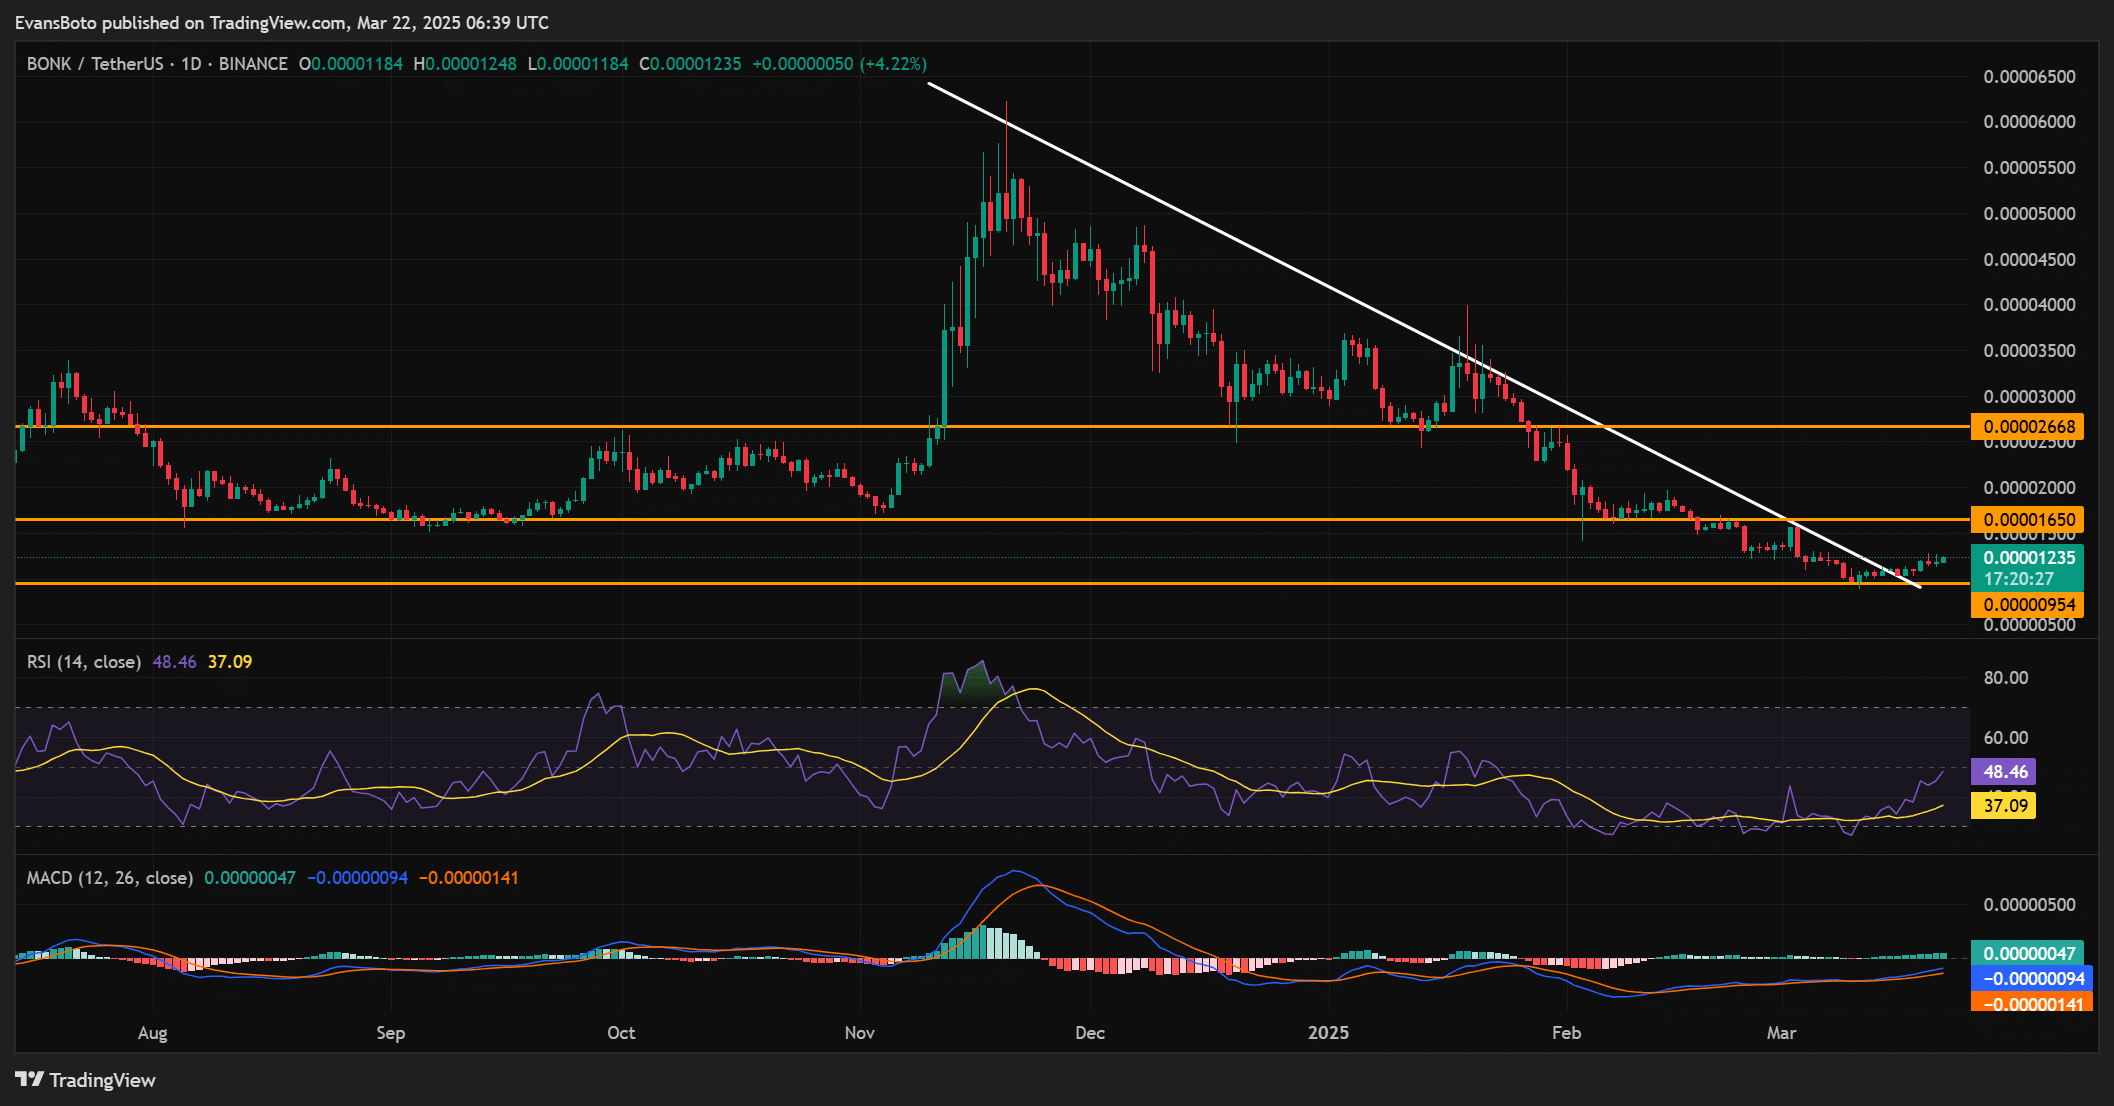Click the 0.00003000 price axis label
Image resolution: width=2114 pixels, height=1106 pixels.
pos(2030,397)
